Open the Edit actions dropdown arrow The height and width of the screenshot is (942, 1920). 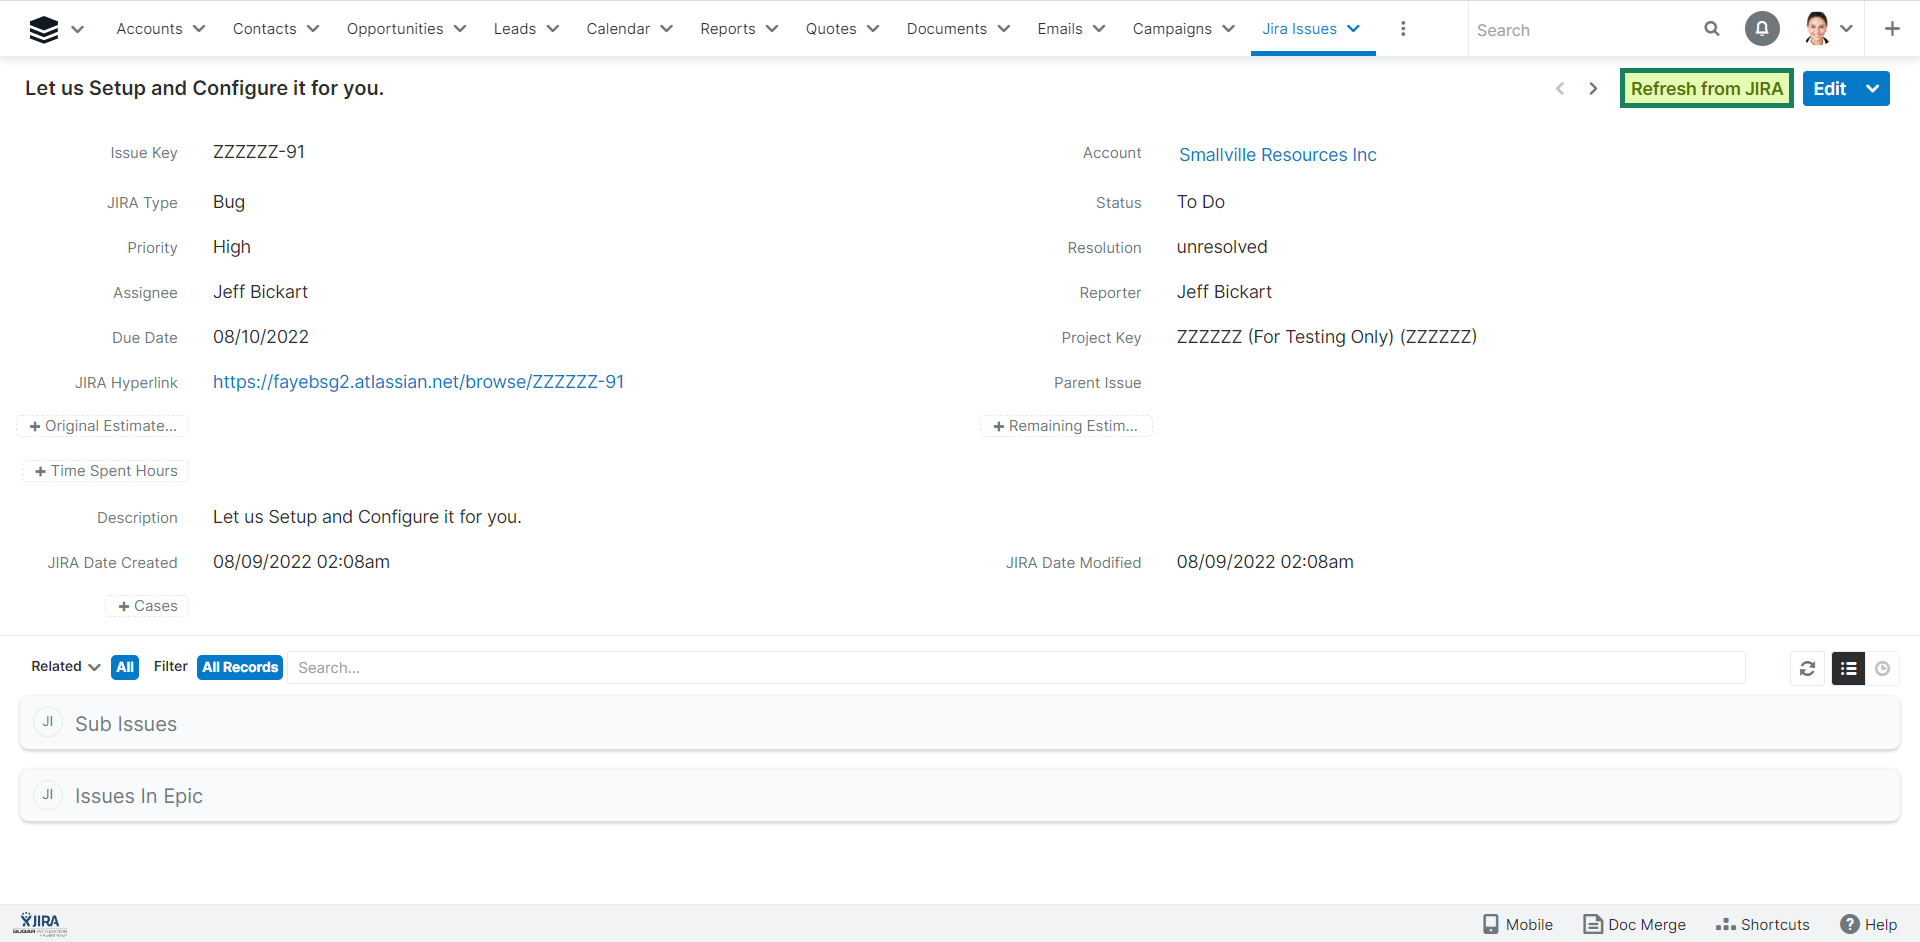(x=1873, y=89)
